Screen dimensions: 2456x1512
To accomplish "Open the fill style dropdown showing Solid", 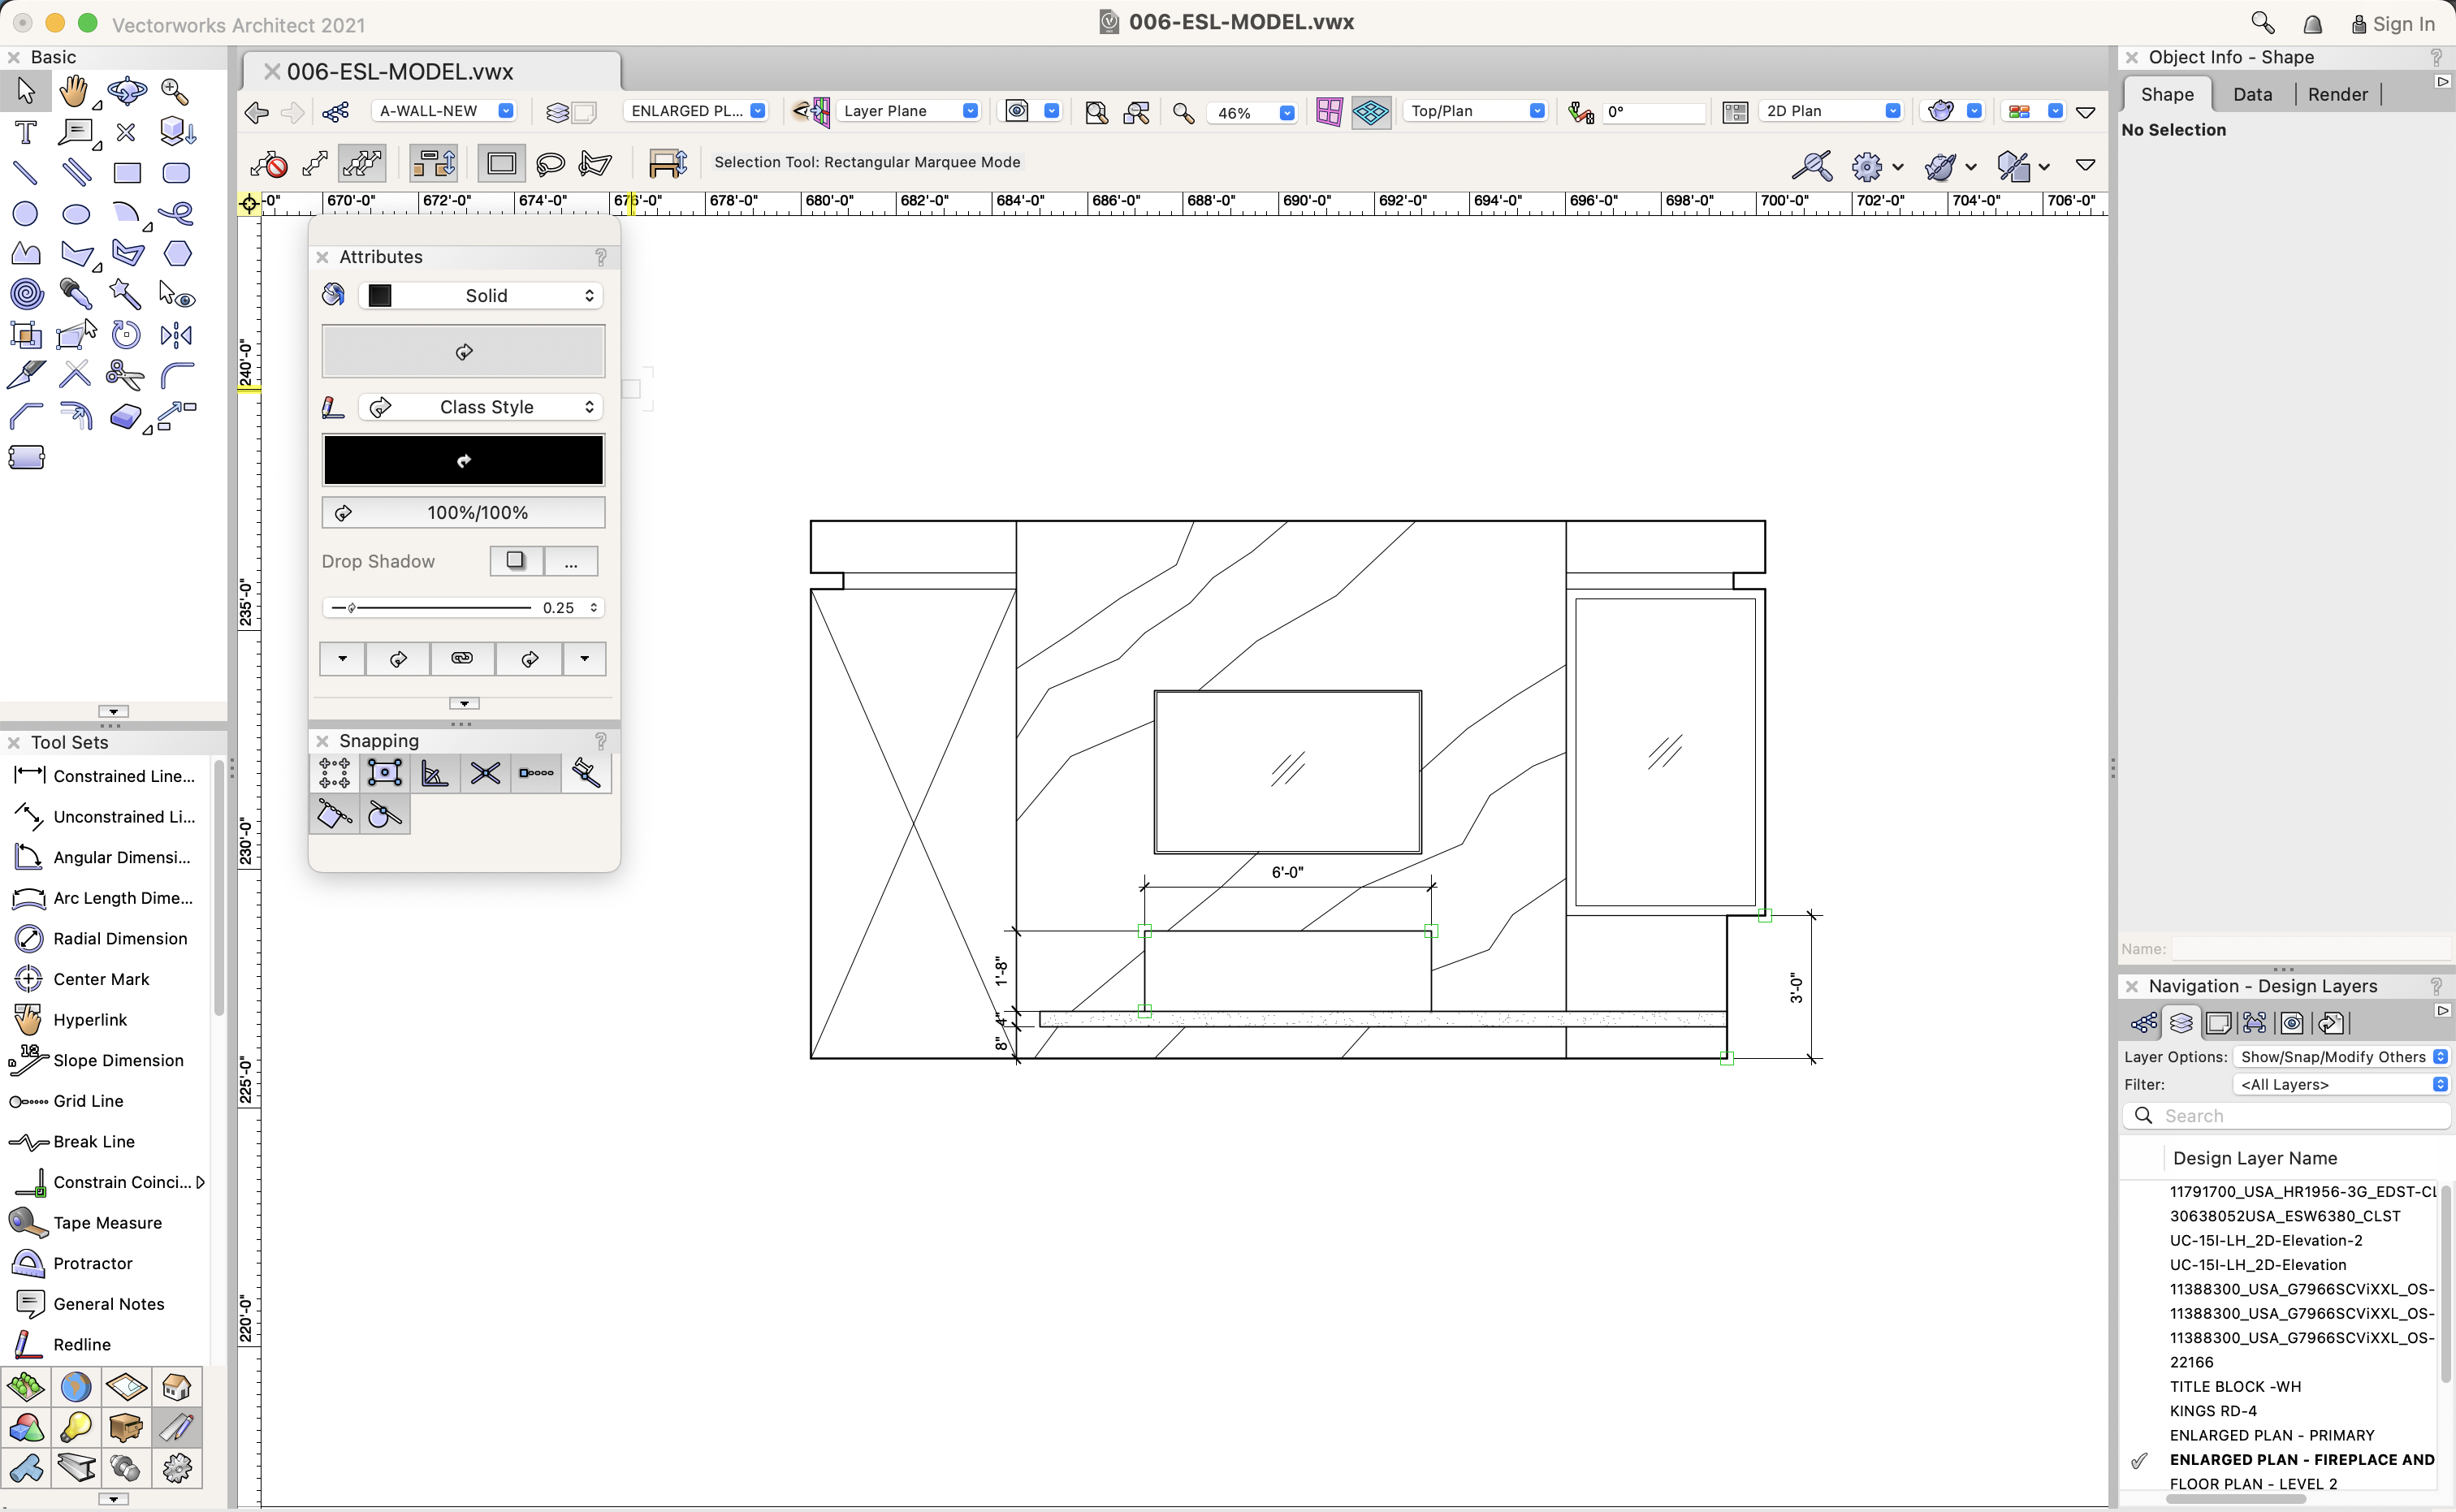I will (480, 295).
